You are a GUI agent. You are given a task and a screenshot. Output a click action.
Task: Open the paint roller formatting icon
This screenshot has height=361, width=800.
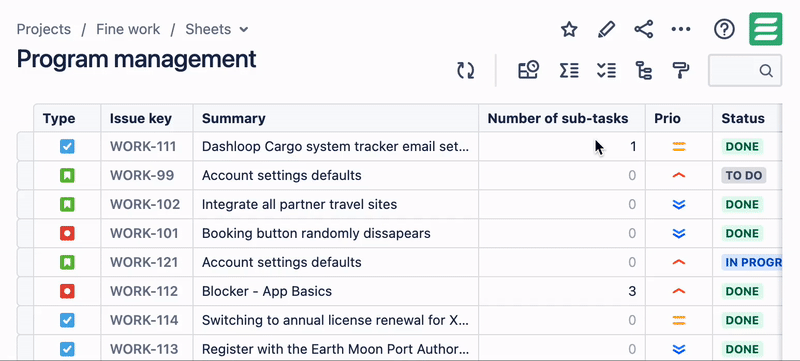(x=681, y=70)
